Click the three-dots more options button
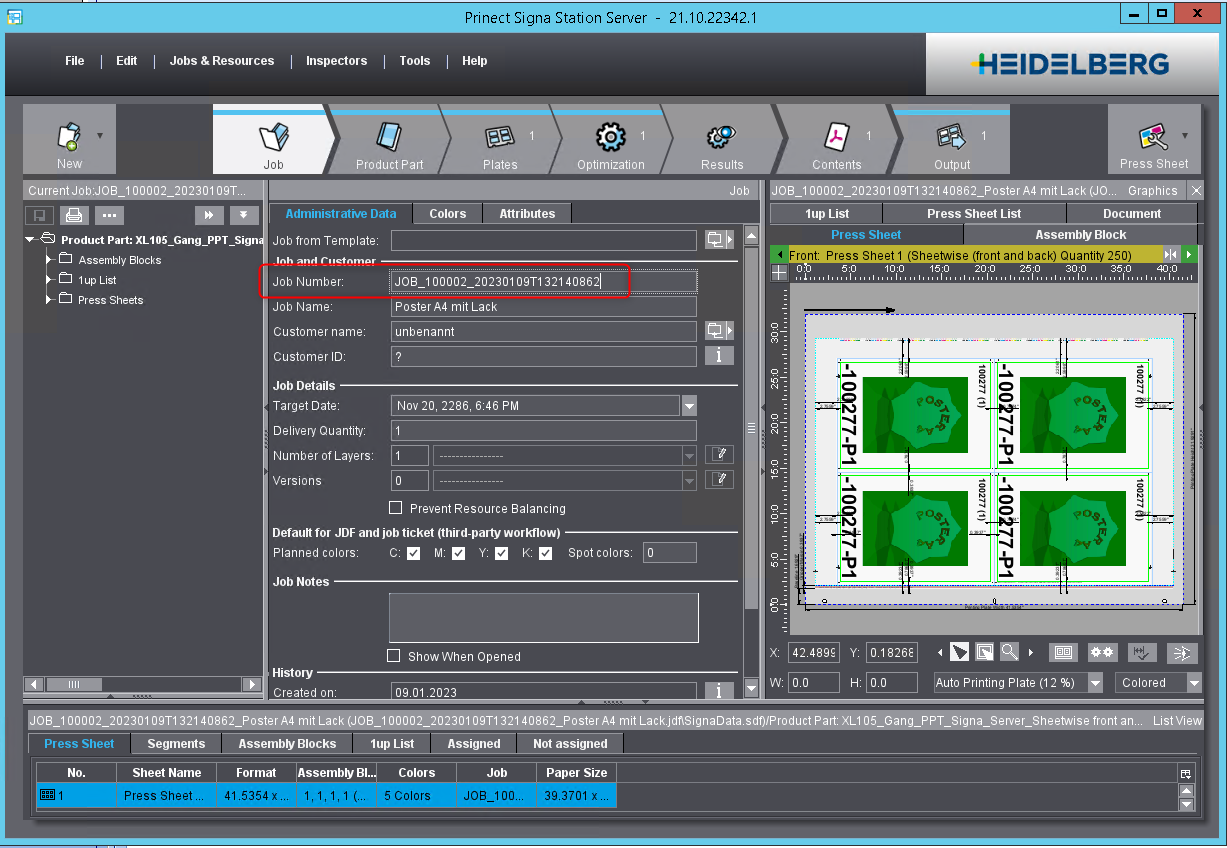This screenshot has height=848, width=1227. [109, 215]
